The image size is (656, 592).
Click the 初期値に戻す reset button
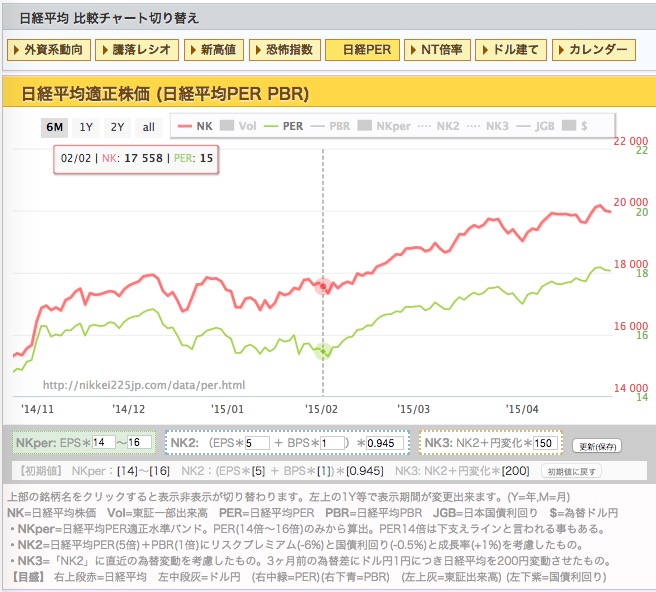point(571,472)
